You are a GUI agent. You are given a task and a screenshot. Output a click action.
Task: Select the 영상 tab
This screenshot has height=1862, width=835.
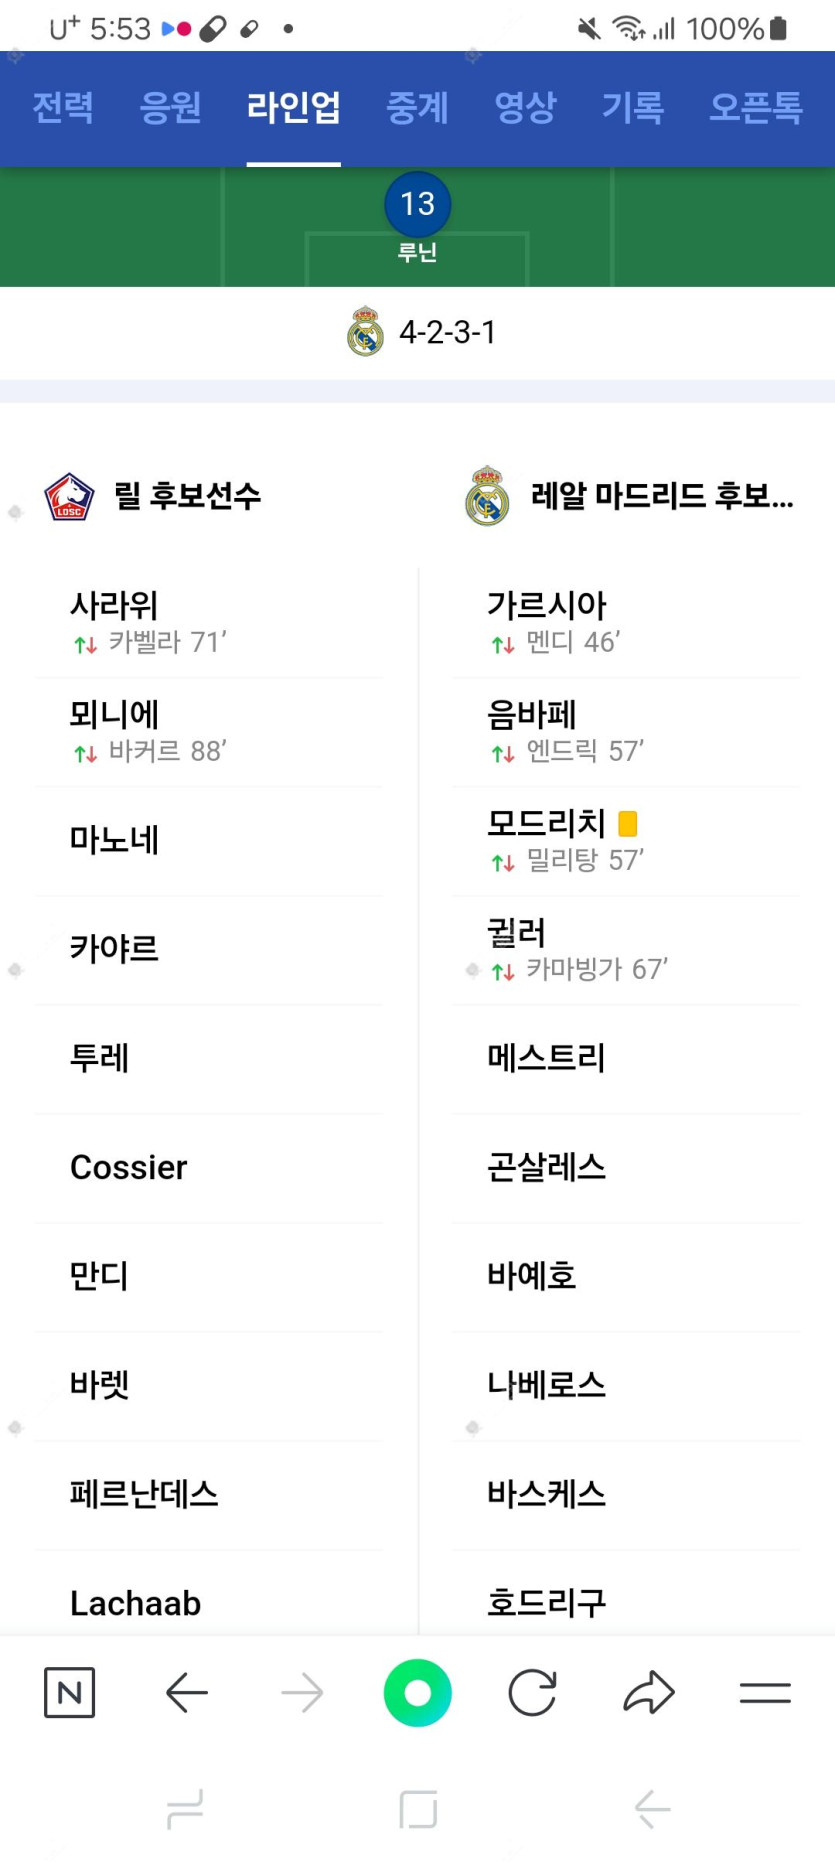point(525,108)
